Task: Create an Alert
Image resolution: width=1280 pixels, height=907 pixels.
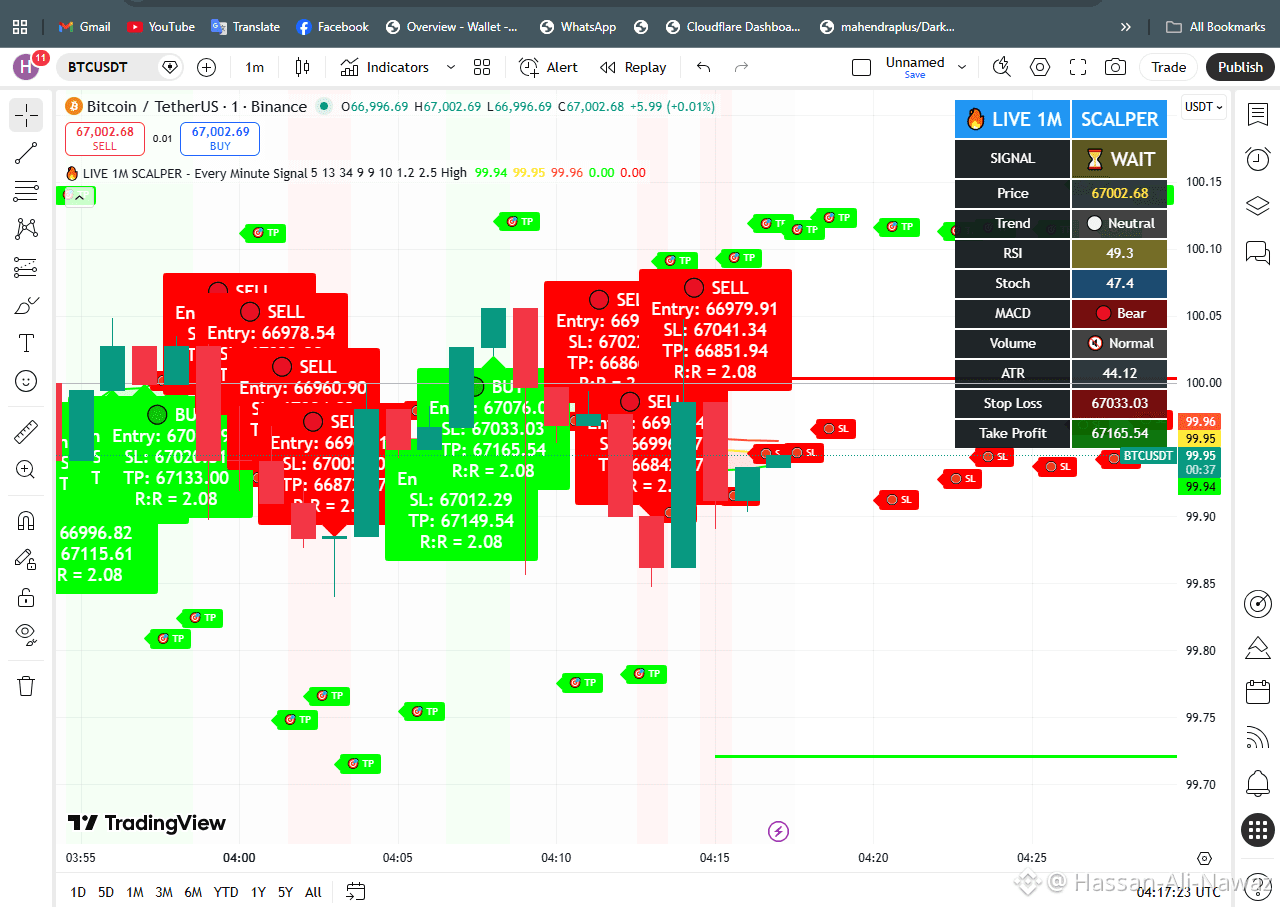Action: (549, 67)
